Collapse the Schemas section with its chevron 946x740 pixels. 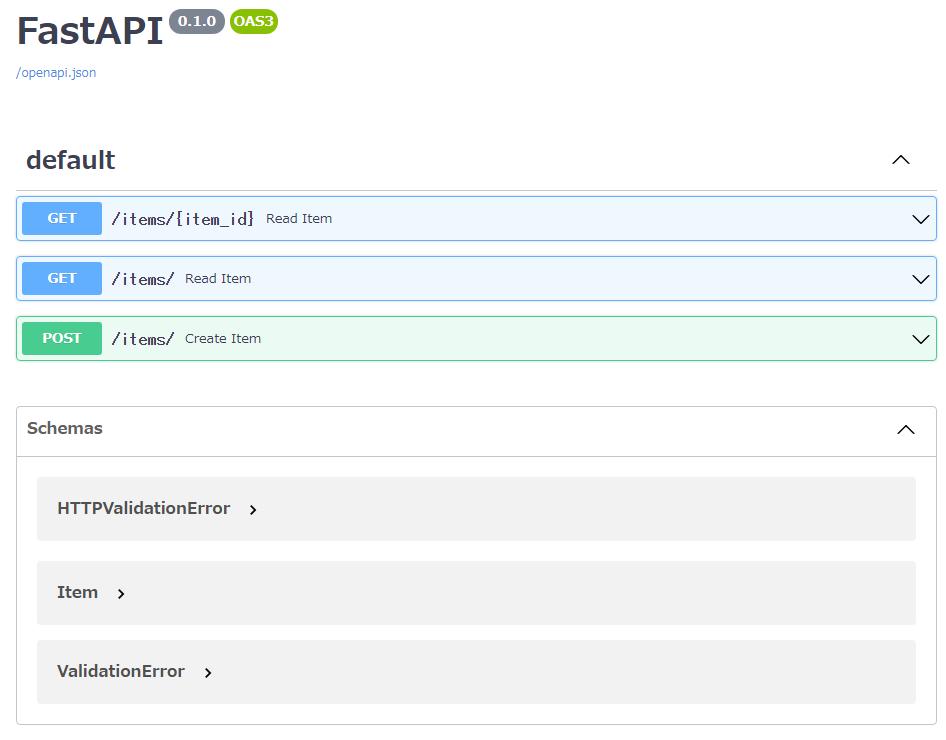coord(906,429)
